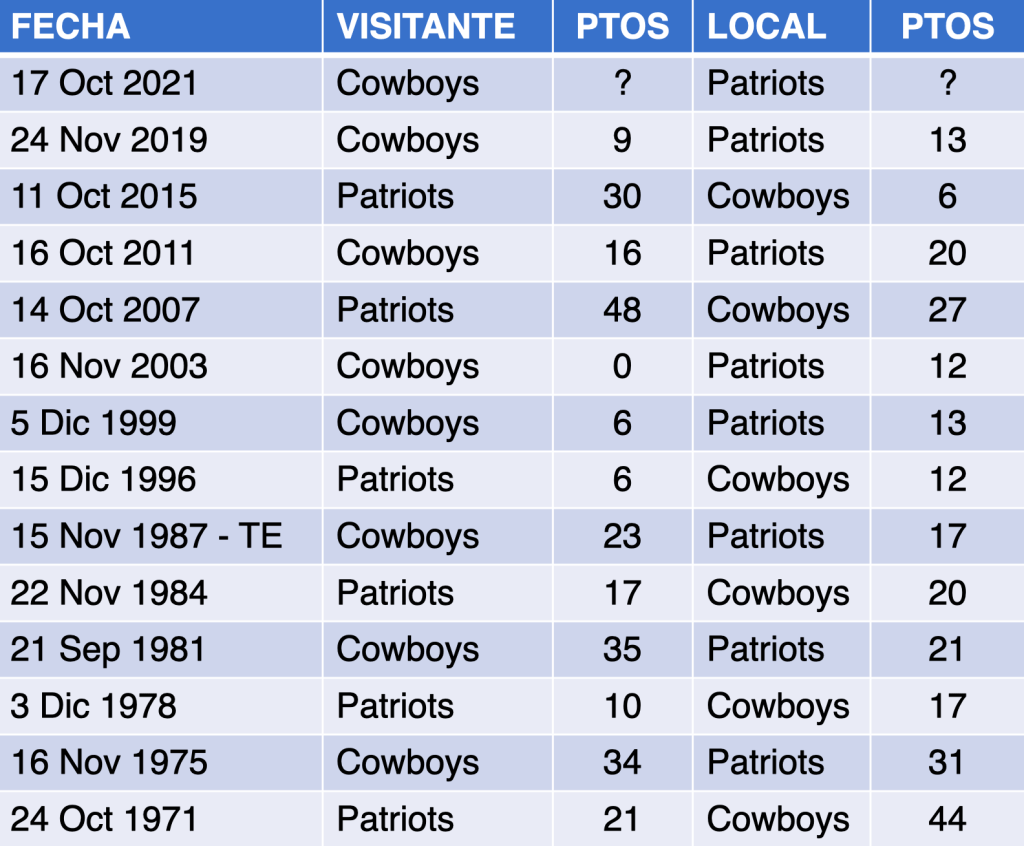1024x846 pixels.
Task: Click the visitor score 48 cell
Action: point(622,310)
